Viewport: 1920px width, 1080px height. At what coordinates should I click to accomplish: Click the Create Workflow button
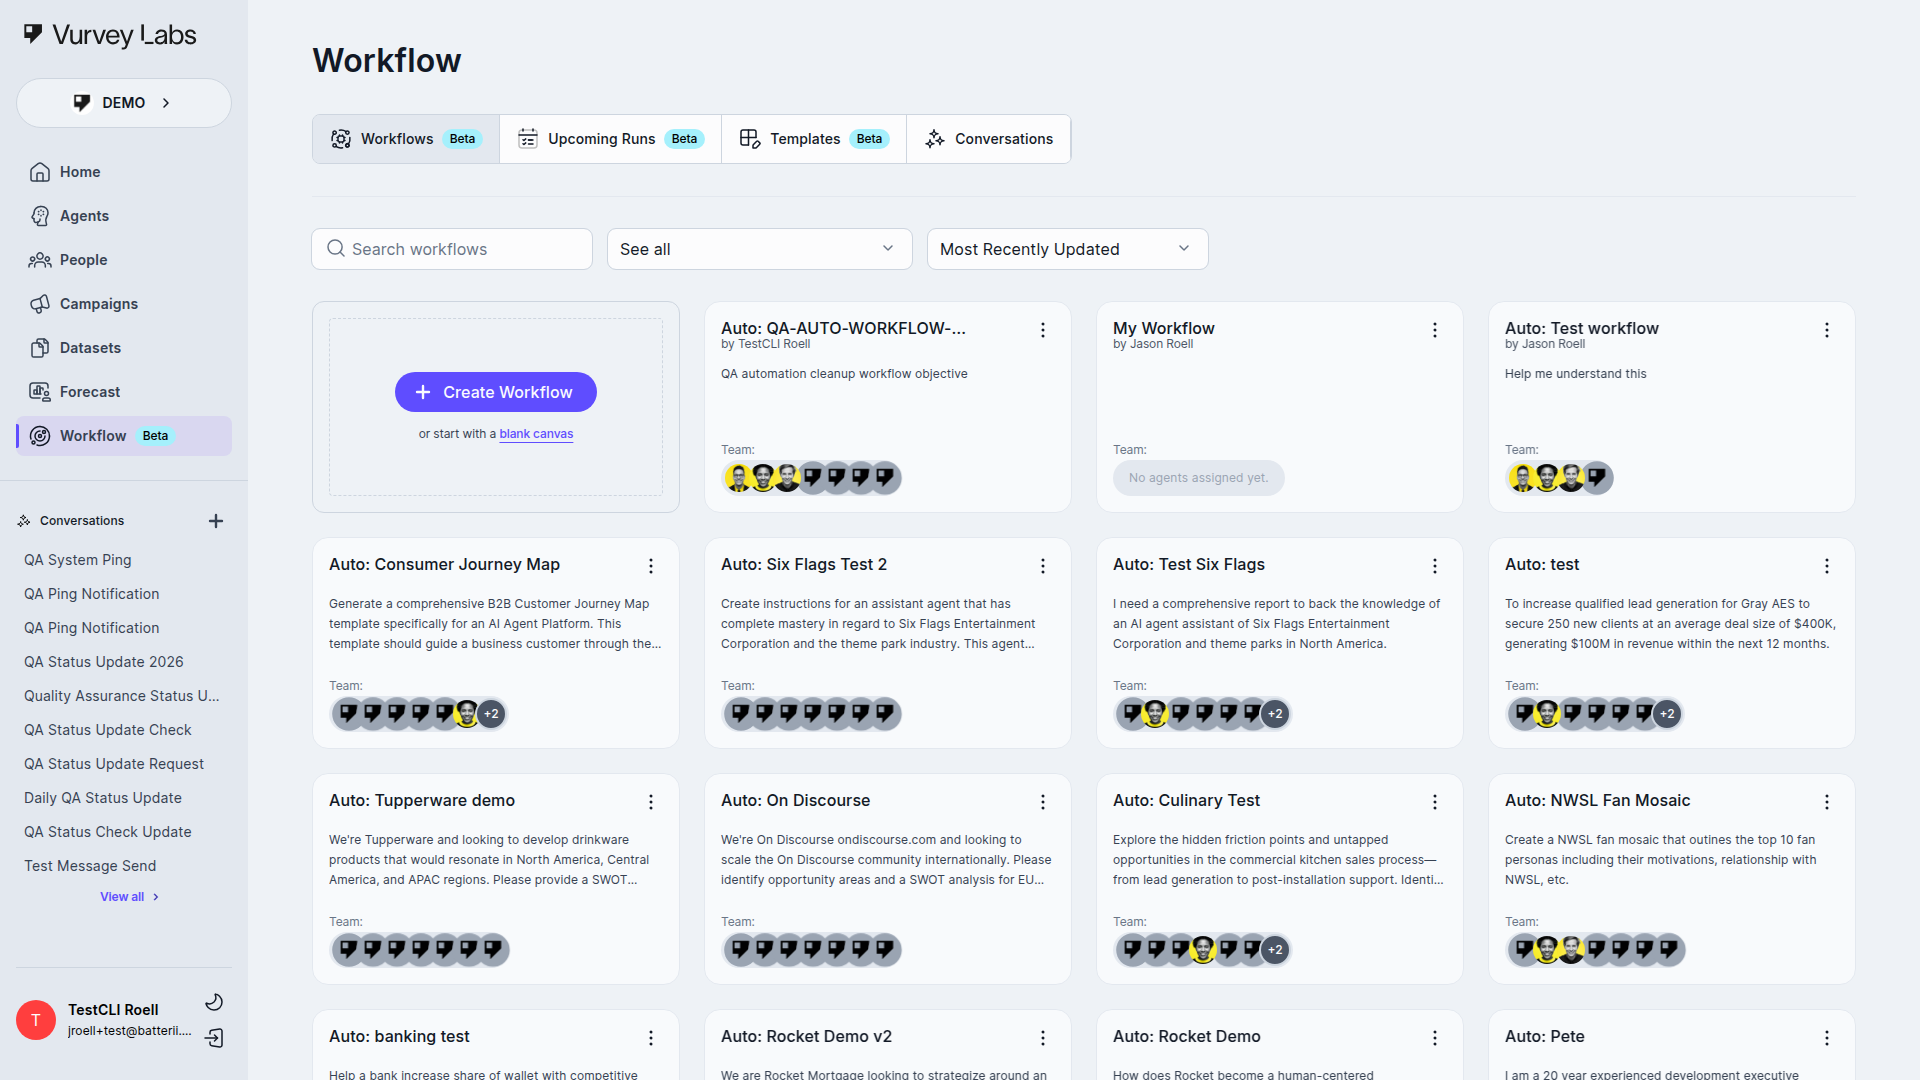point(495,391)
